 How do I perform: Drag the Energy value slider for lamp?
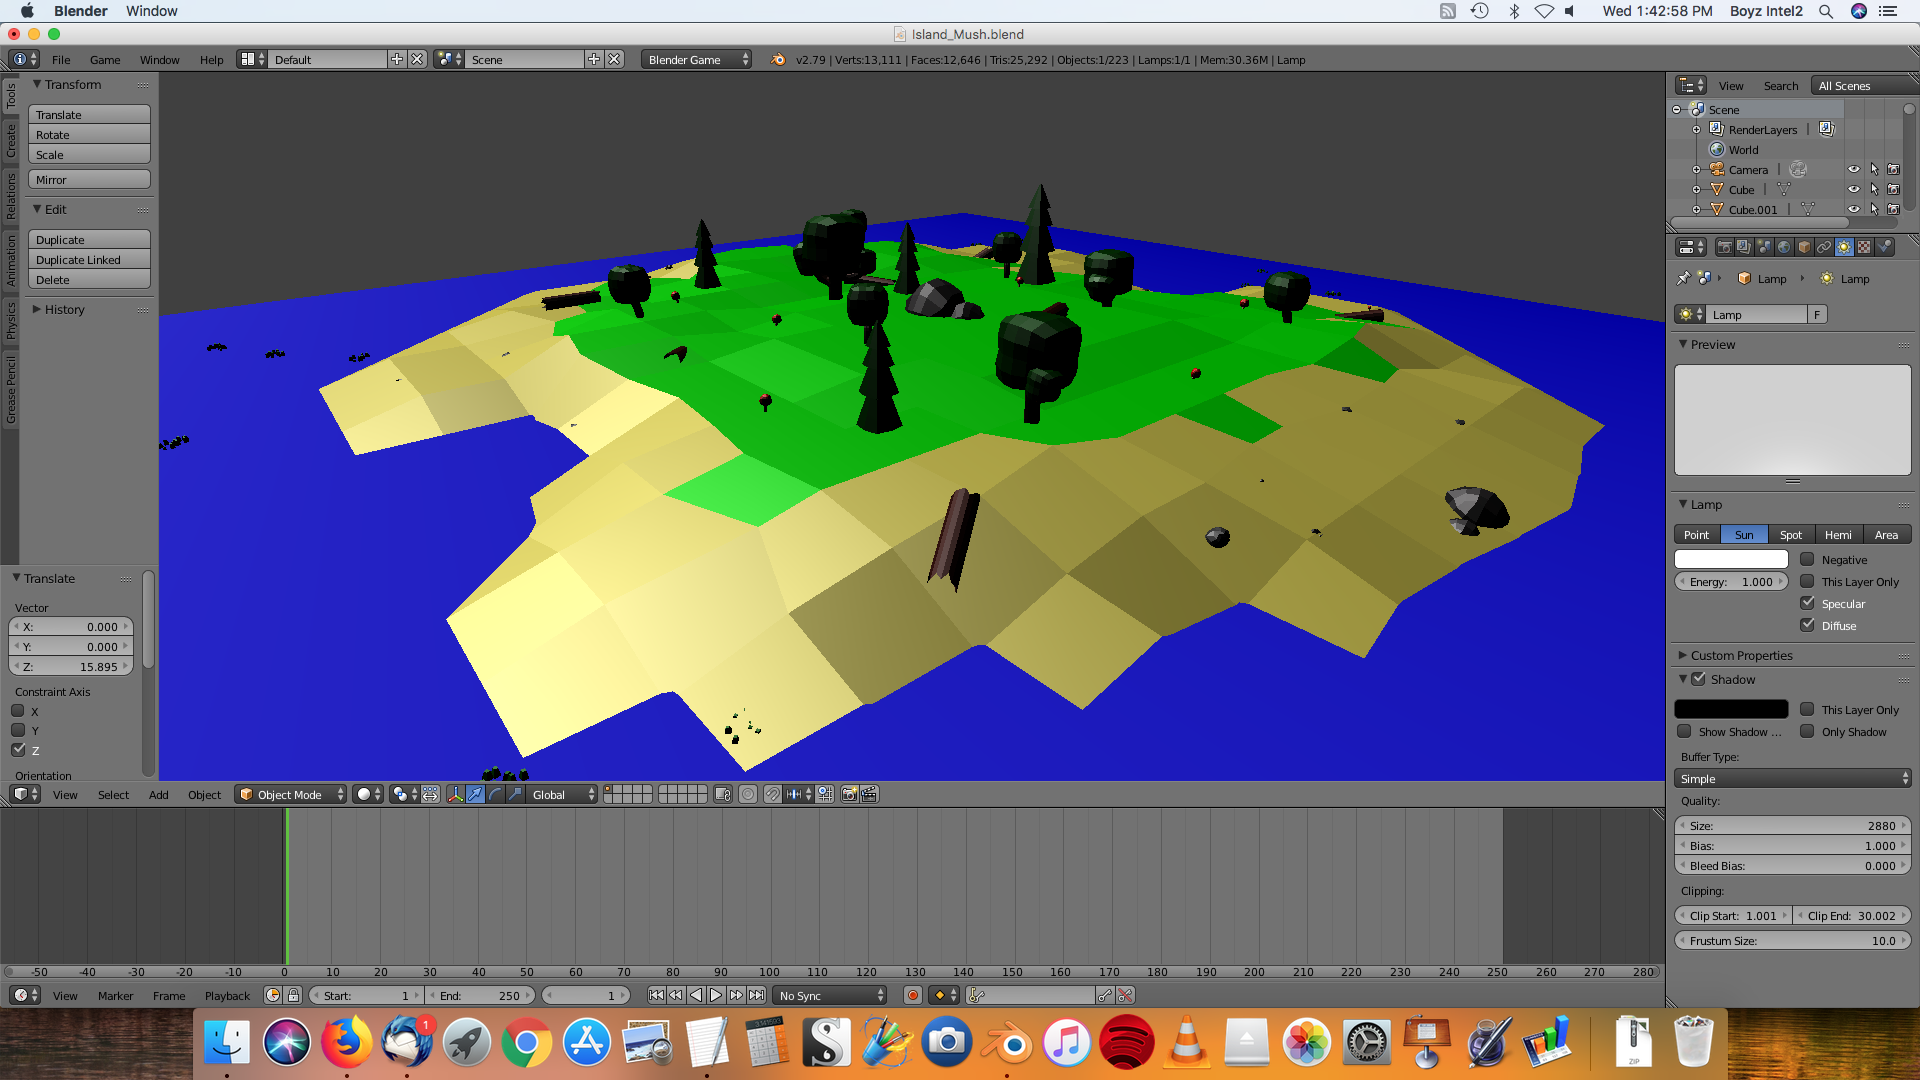(x=1731, y=580)
